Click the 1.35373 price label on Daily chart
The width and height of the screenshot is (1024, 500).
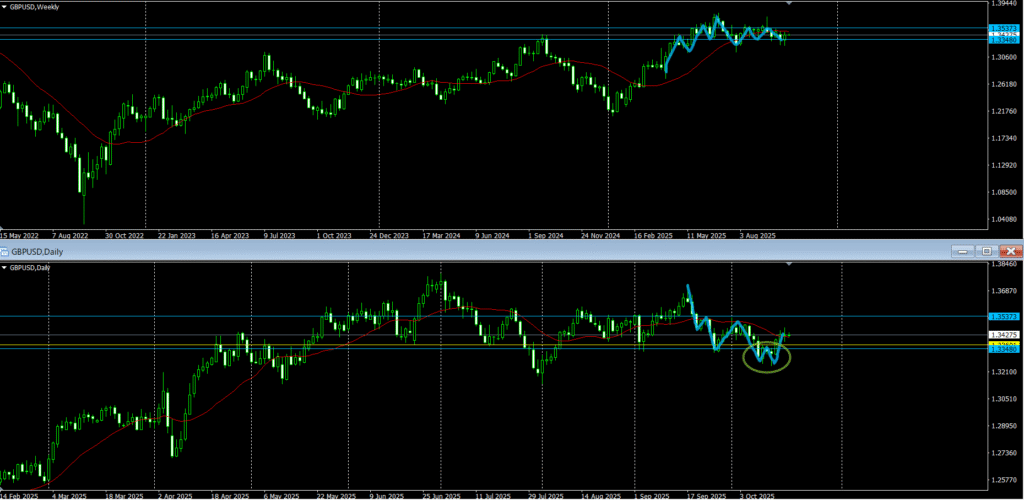click(x=1003, y=317)
